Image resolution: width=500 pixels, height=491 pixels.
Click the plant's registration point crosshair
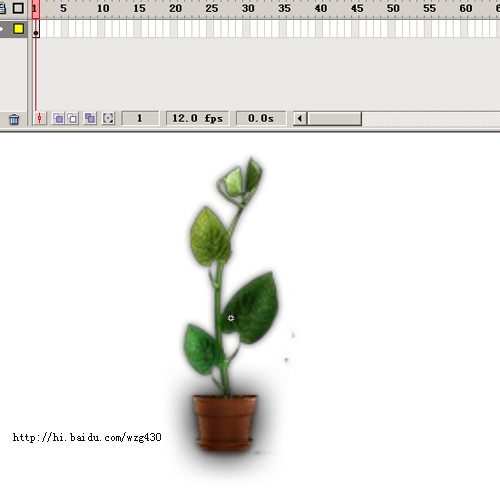point(231,318)
